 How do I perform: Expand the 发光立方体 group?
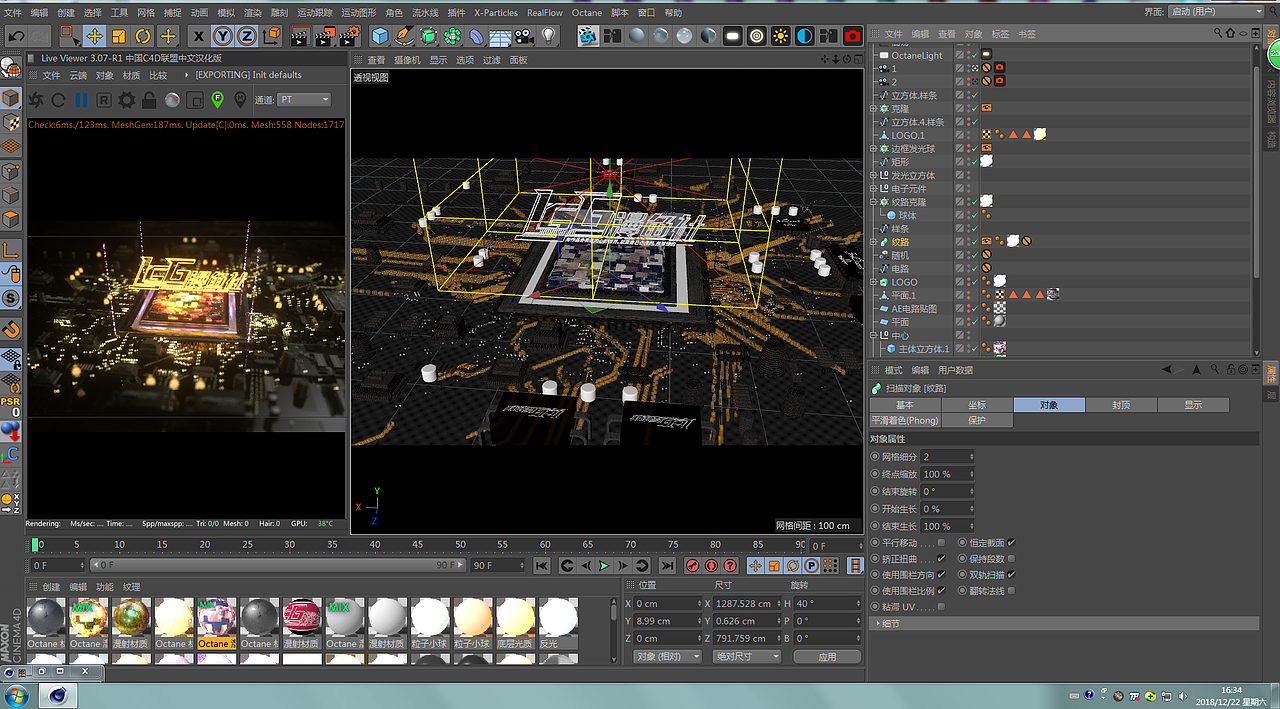coord(874,175)
